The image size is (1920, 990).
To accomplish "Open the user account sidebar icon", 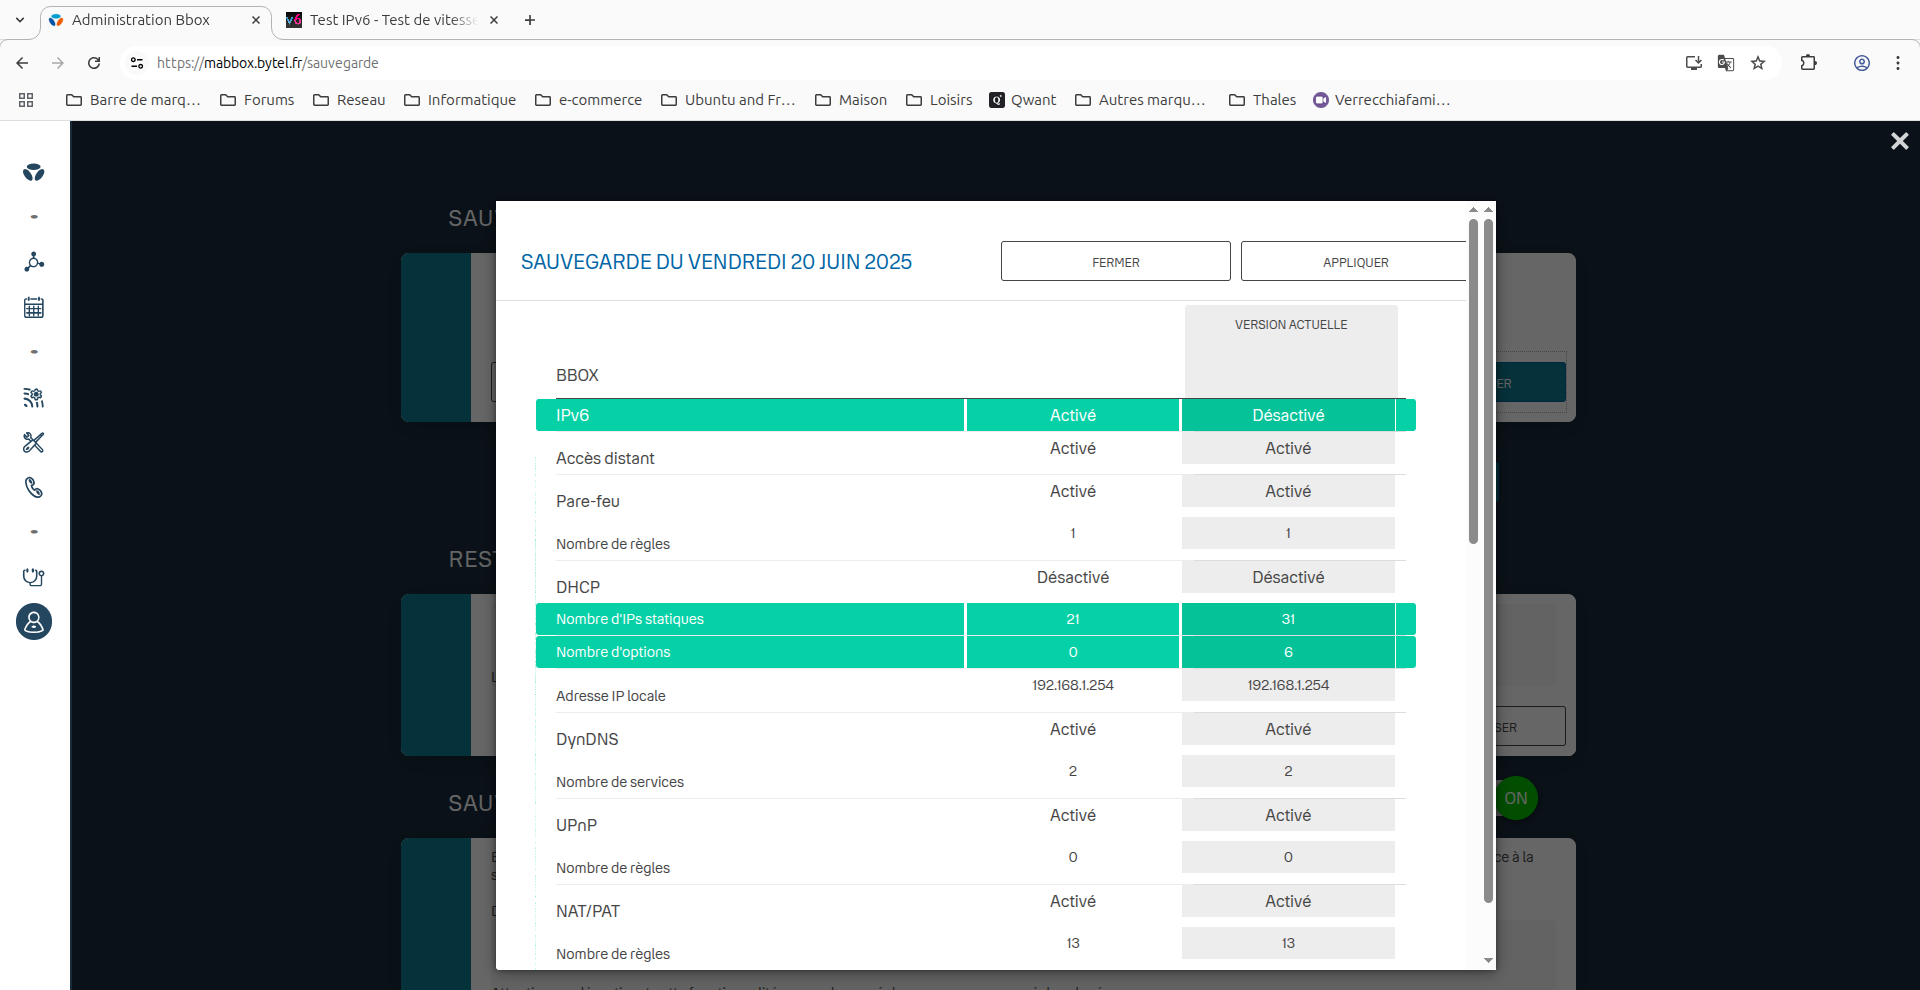I will click(34, 622).
